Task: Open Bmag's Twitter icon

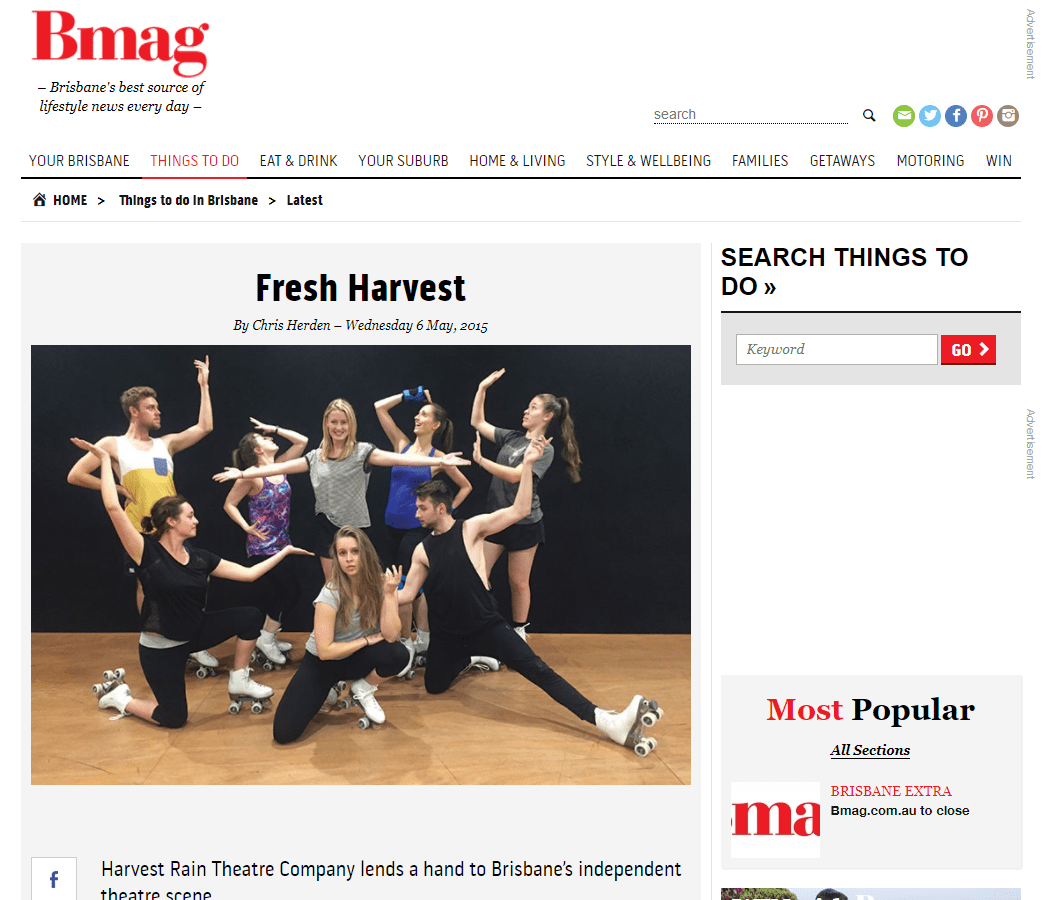Action: (x=930, y=116)
